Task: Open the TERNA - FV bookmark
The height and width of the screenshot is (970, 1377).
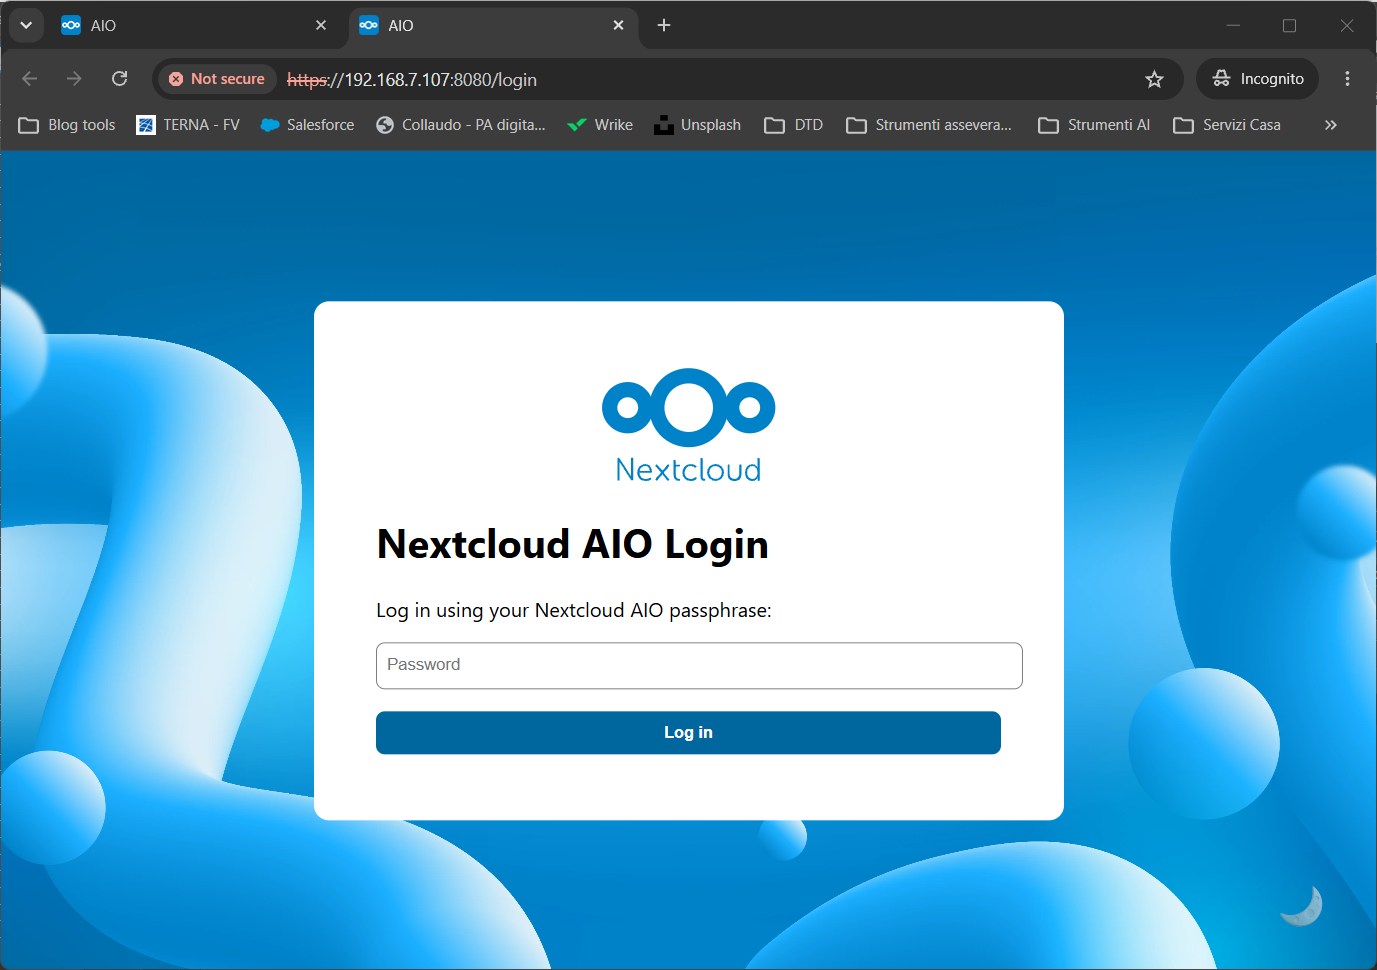Action: (x=188, y=125)
